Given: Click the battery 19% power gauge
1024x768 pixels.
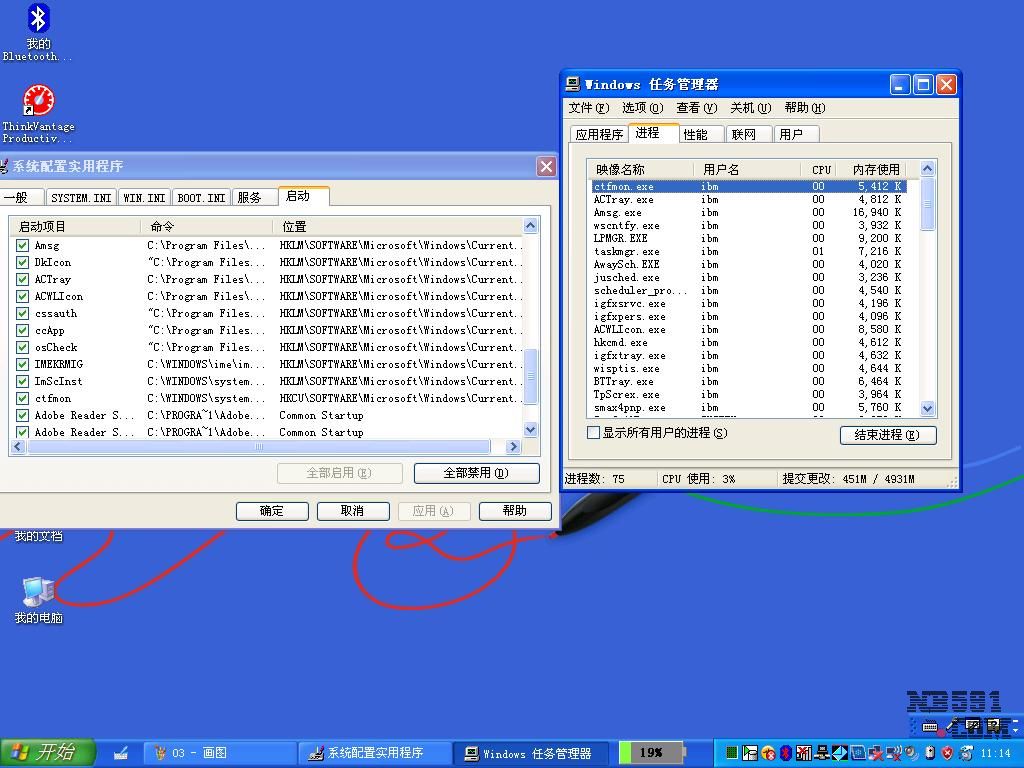Looking at the screenshot, I should [x=651, y=752].
